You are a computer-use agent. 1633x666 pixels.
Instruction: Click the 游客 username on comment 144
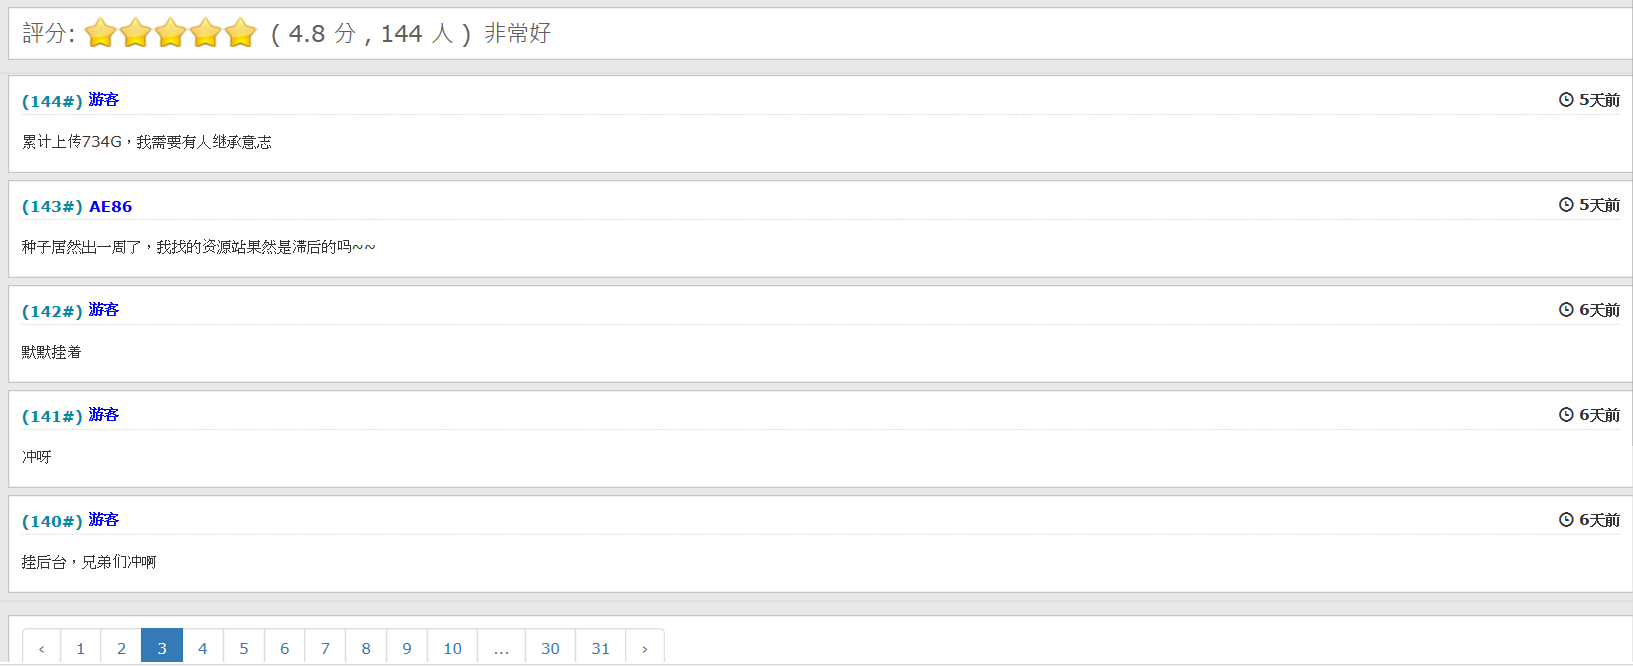tap(103, 100)
